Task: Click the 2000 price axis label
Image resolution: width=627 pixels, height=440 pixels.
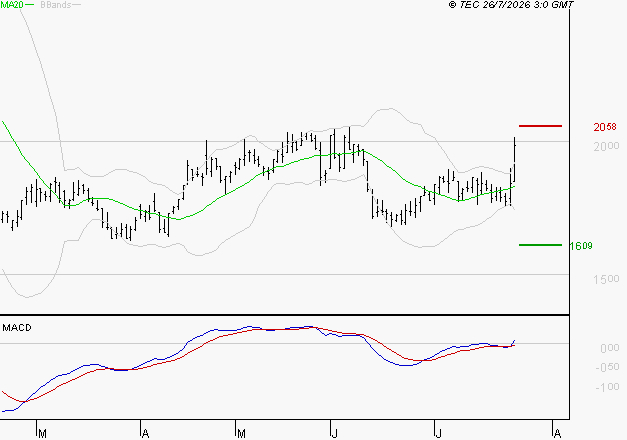Action: tap(606, 146)
